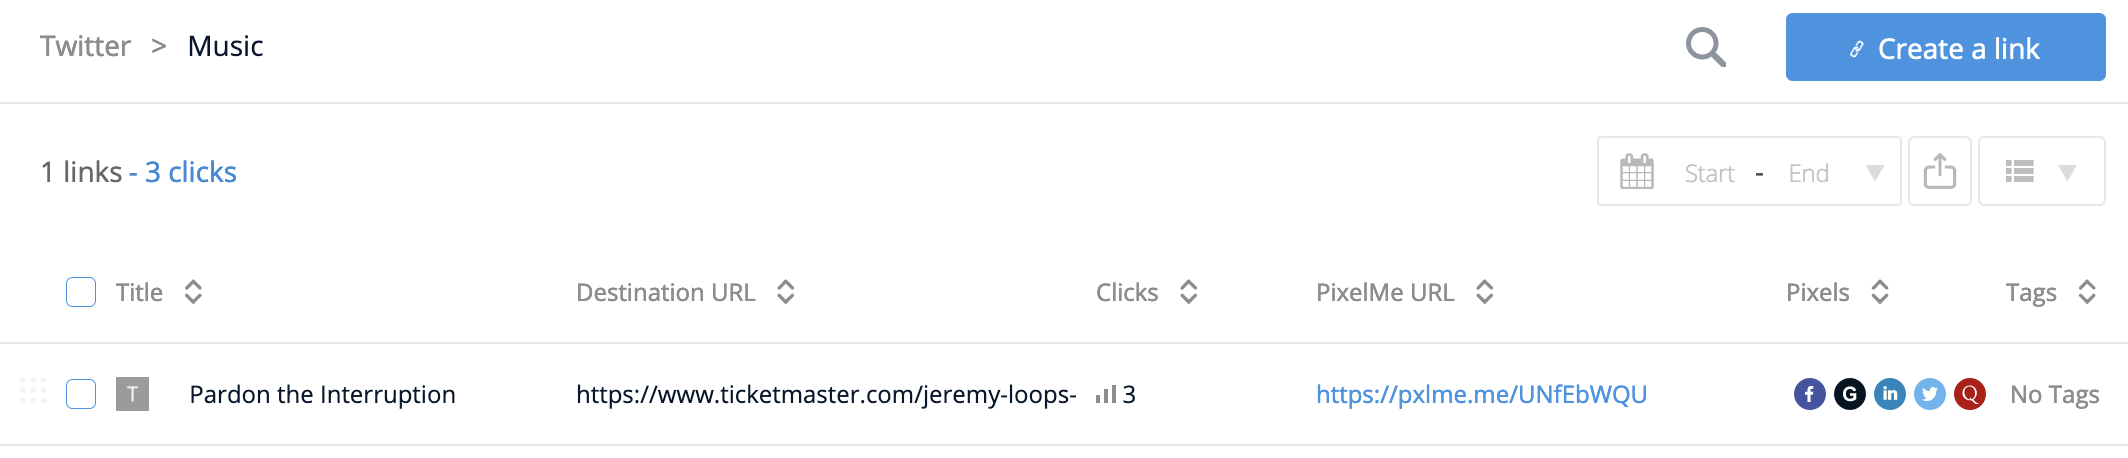Viewport: 2128px width, 458px height.
Task: Click Create a link button
Action: 1945,47
